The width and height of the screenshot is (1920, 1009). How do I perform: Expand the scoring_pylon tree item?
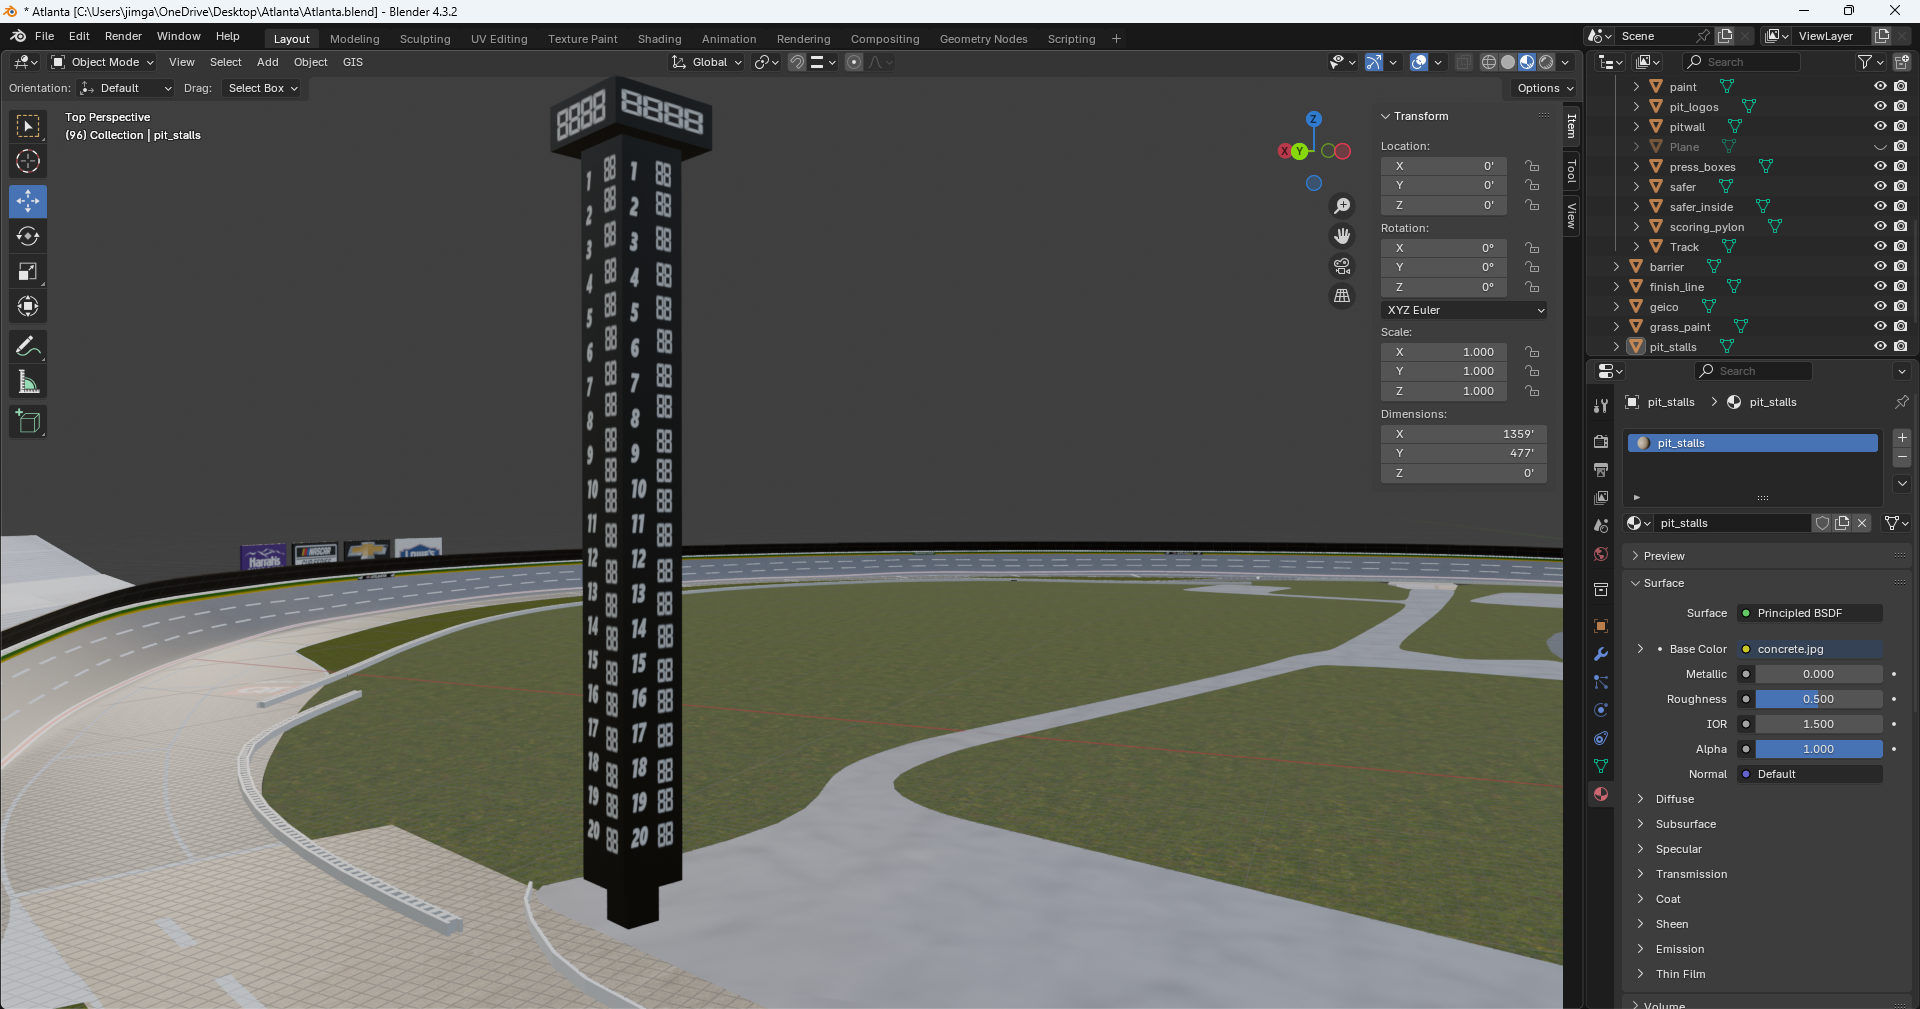pos(1636,227)
